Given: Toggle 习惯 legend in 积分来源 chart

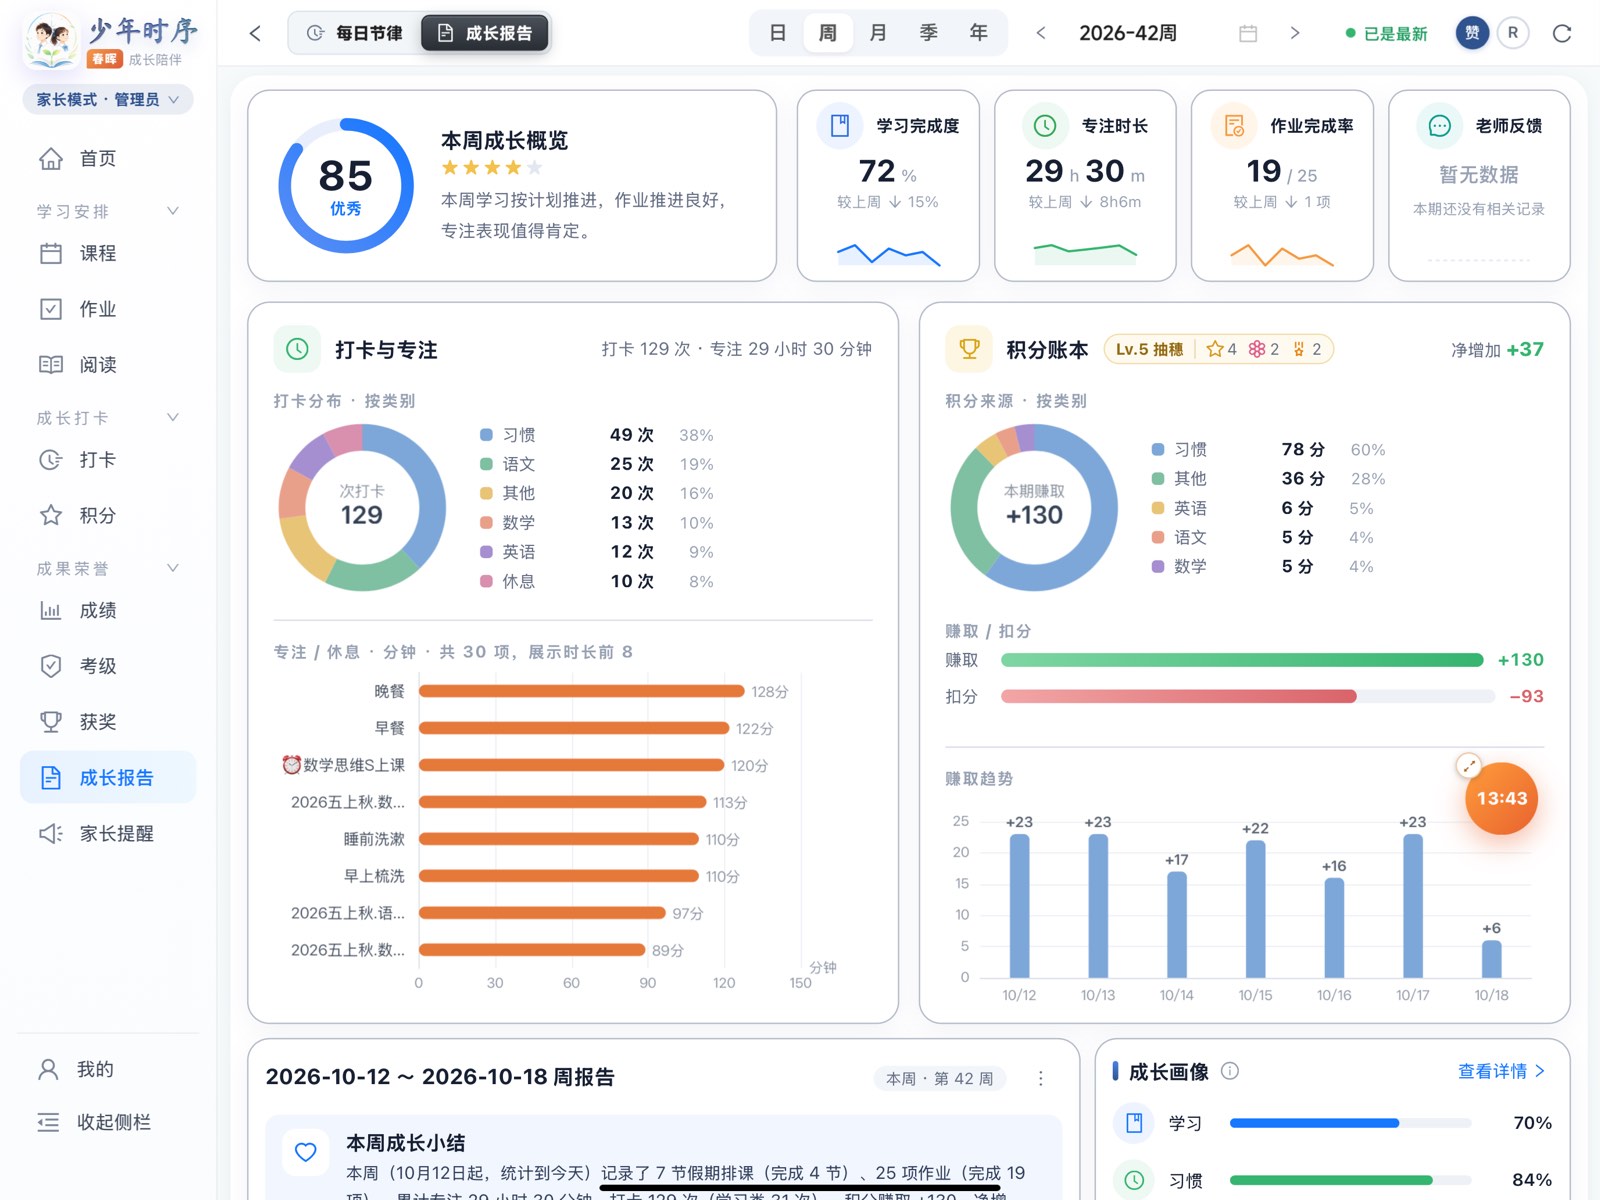Looking at the screenshot, I should [x=1180, y=450].
